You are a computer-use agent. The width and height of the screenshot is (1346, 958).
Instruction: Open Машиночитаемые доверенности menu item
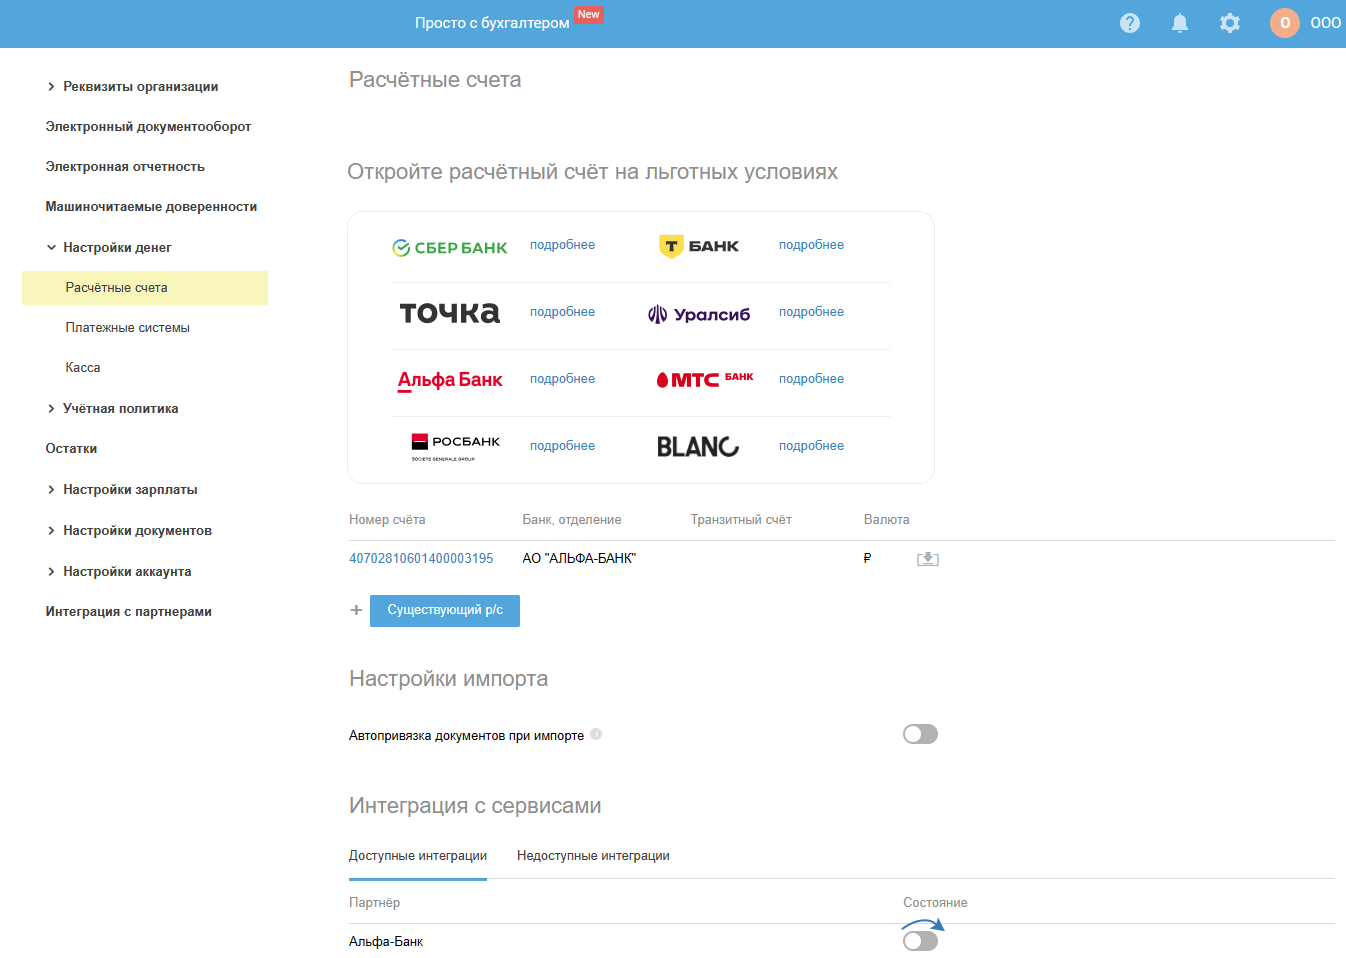[x=151, y=207]
